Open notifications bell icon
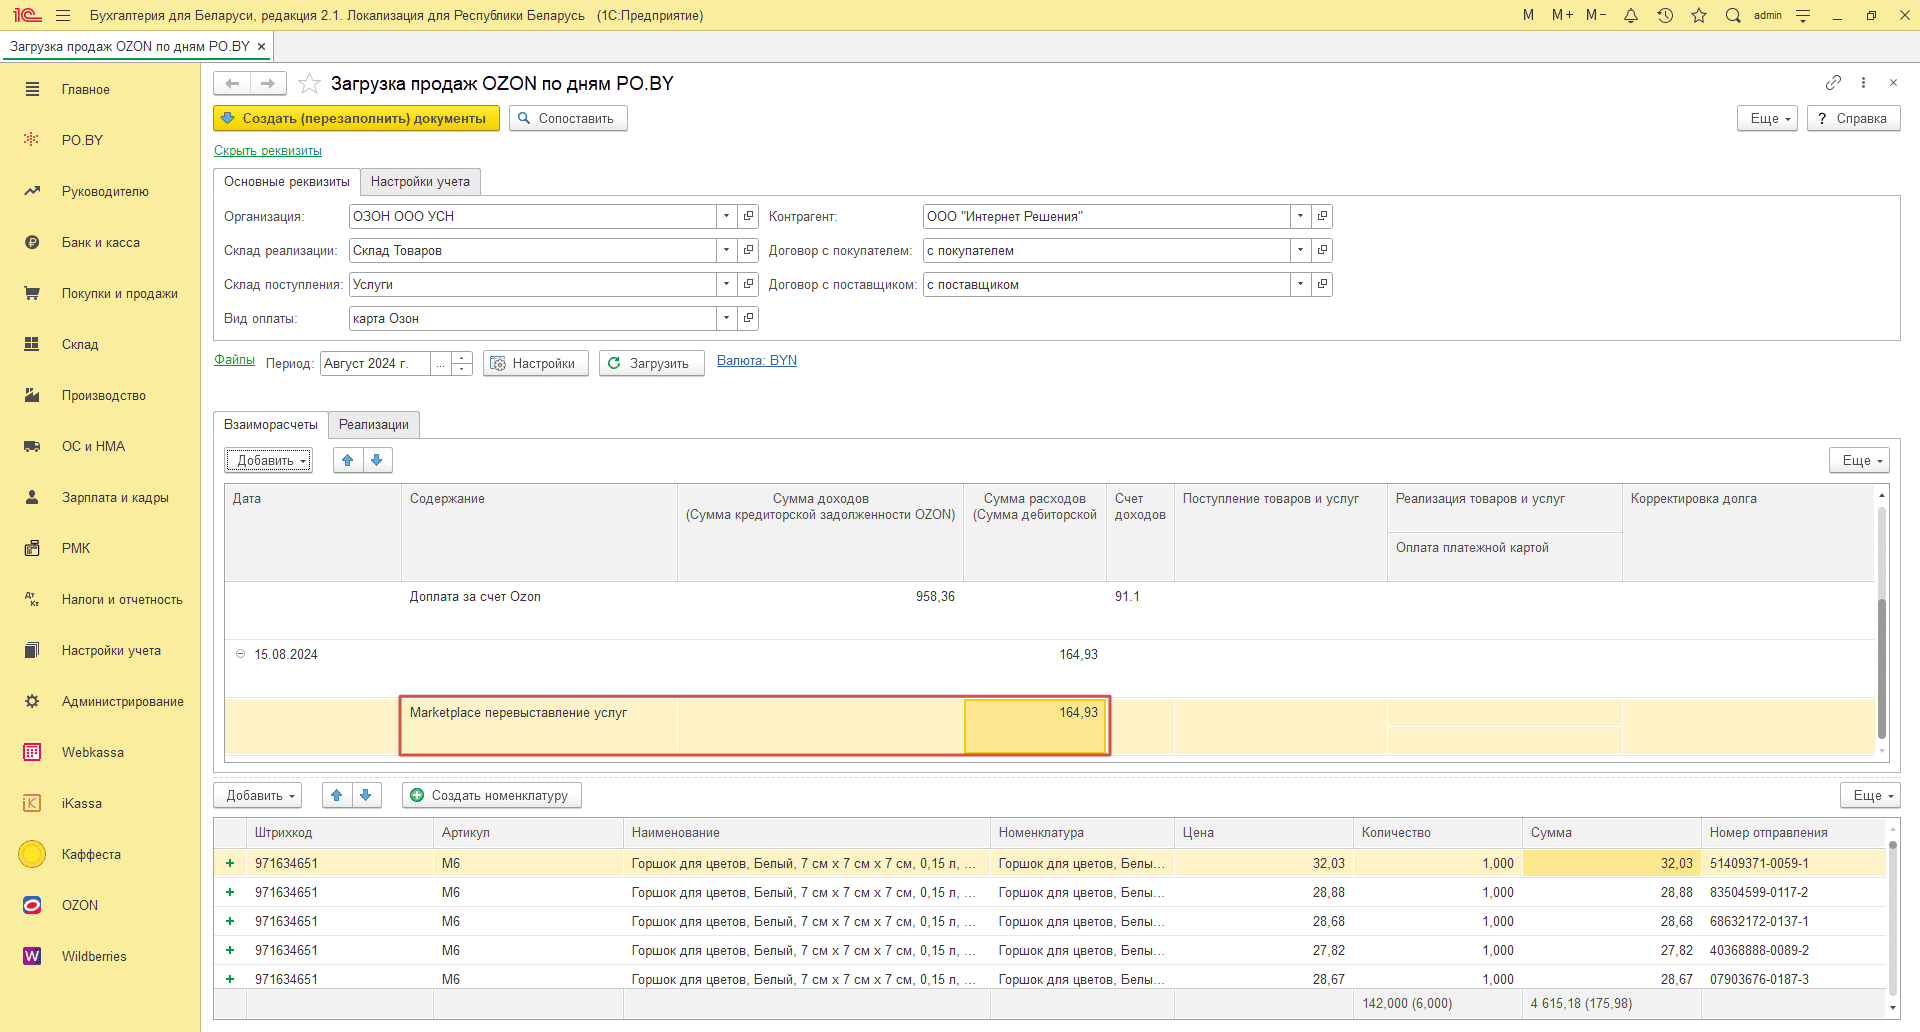 (x=1631, y=15)
